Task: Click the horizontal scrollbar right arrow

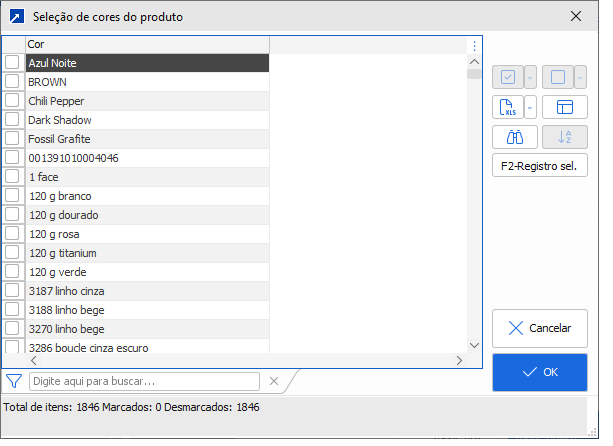Action: [x=459, y=360]
